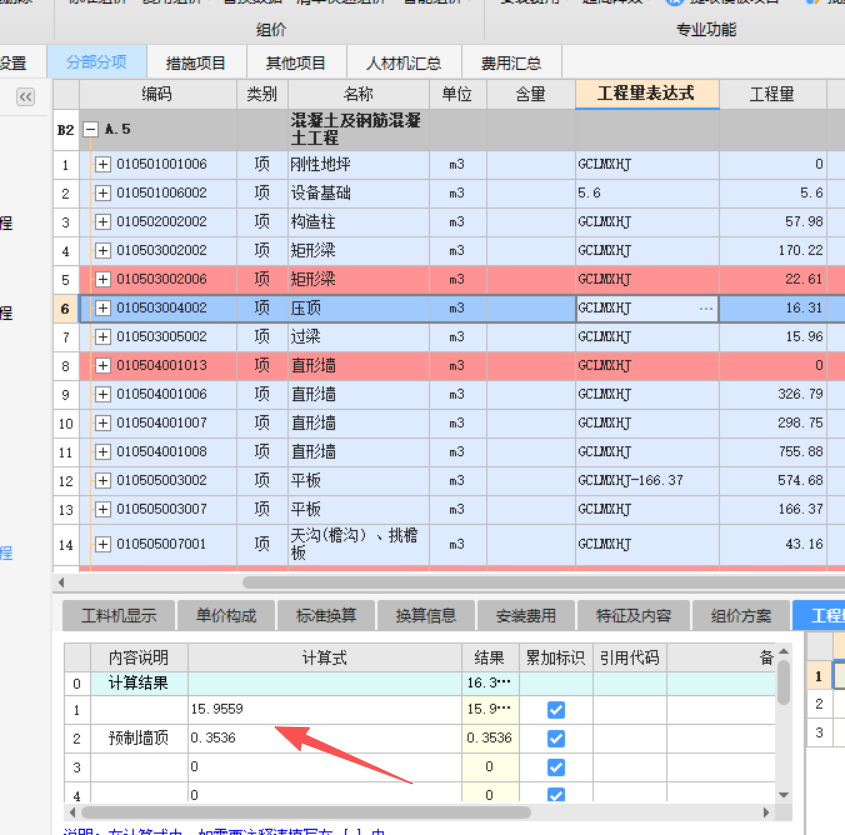Expand item 010504001008 直形墙
The image size is (845, 835).
point(102,452)
